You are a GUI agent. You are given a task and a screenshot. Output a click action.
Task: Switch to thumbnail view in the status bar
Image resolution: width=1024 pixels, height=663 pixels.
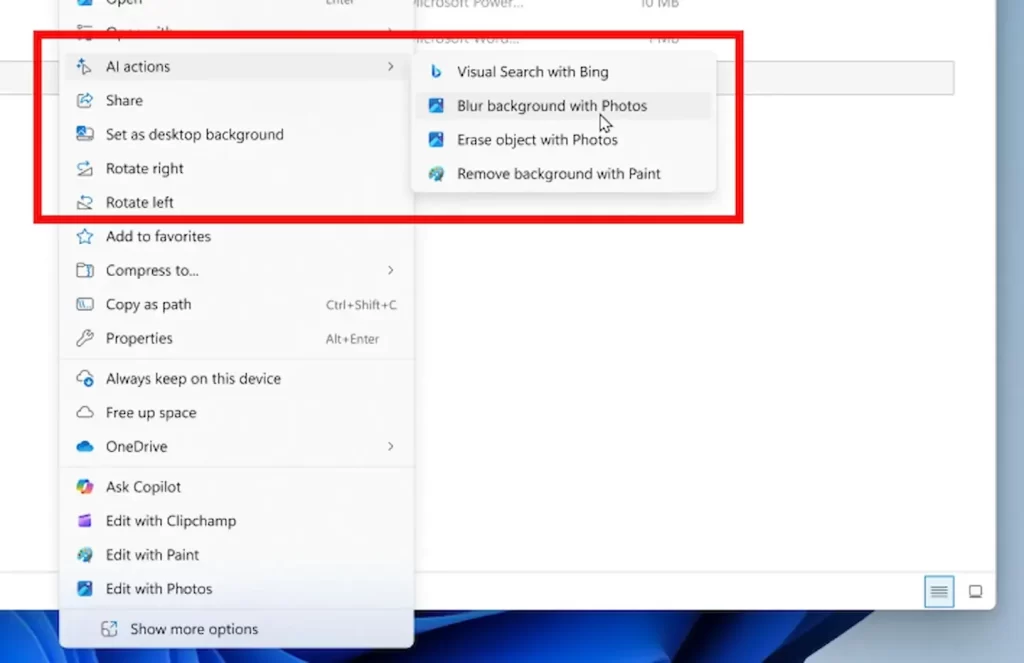coord(975,591)
